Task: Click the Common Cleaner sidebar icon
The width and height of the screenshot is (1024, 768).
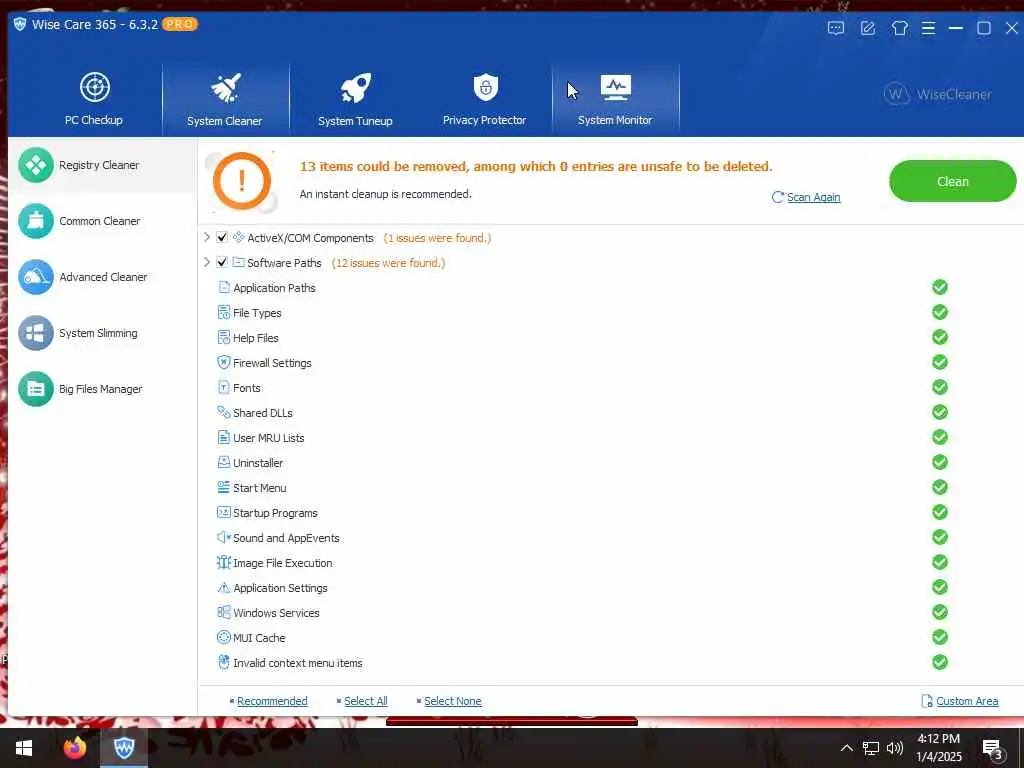Action: (x=36, y=221)
